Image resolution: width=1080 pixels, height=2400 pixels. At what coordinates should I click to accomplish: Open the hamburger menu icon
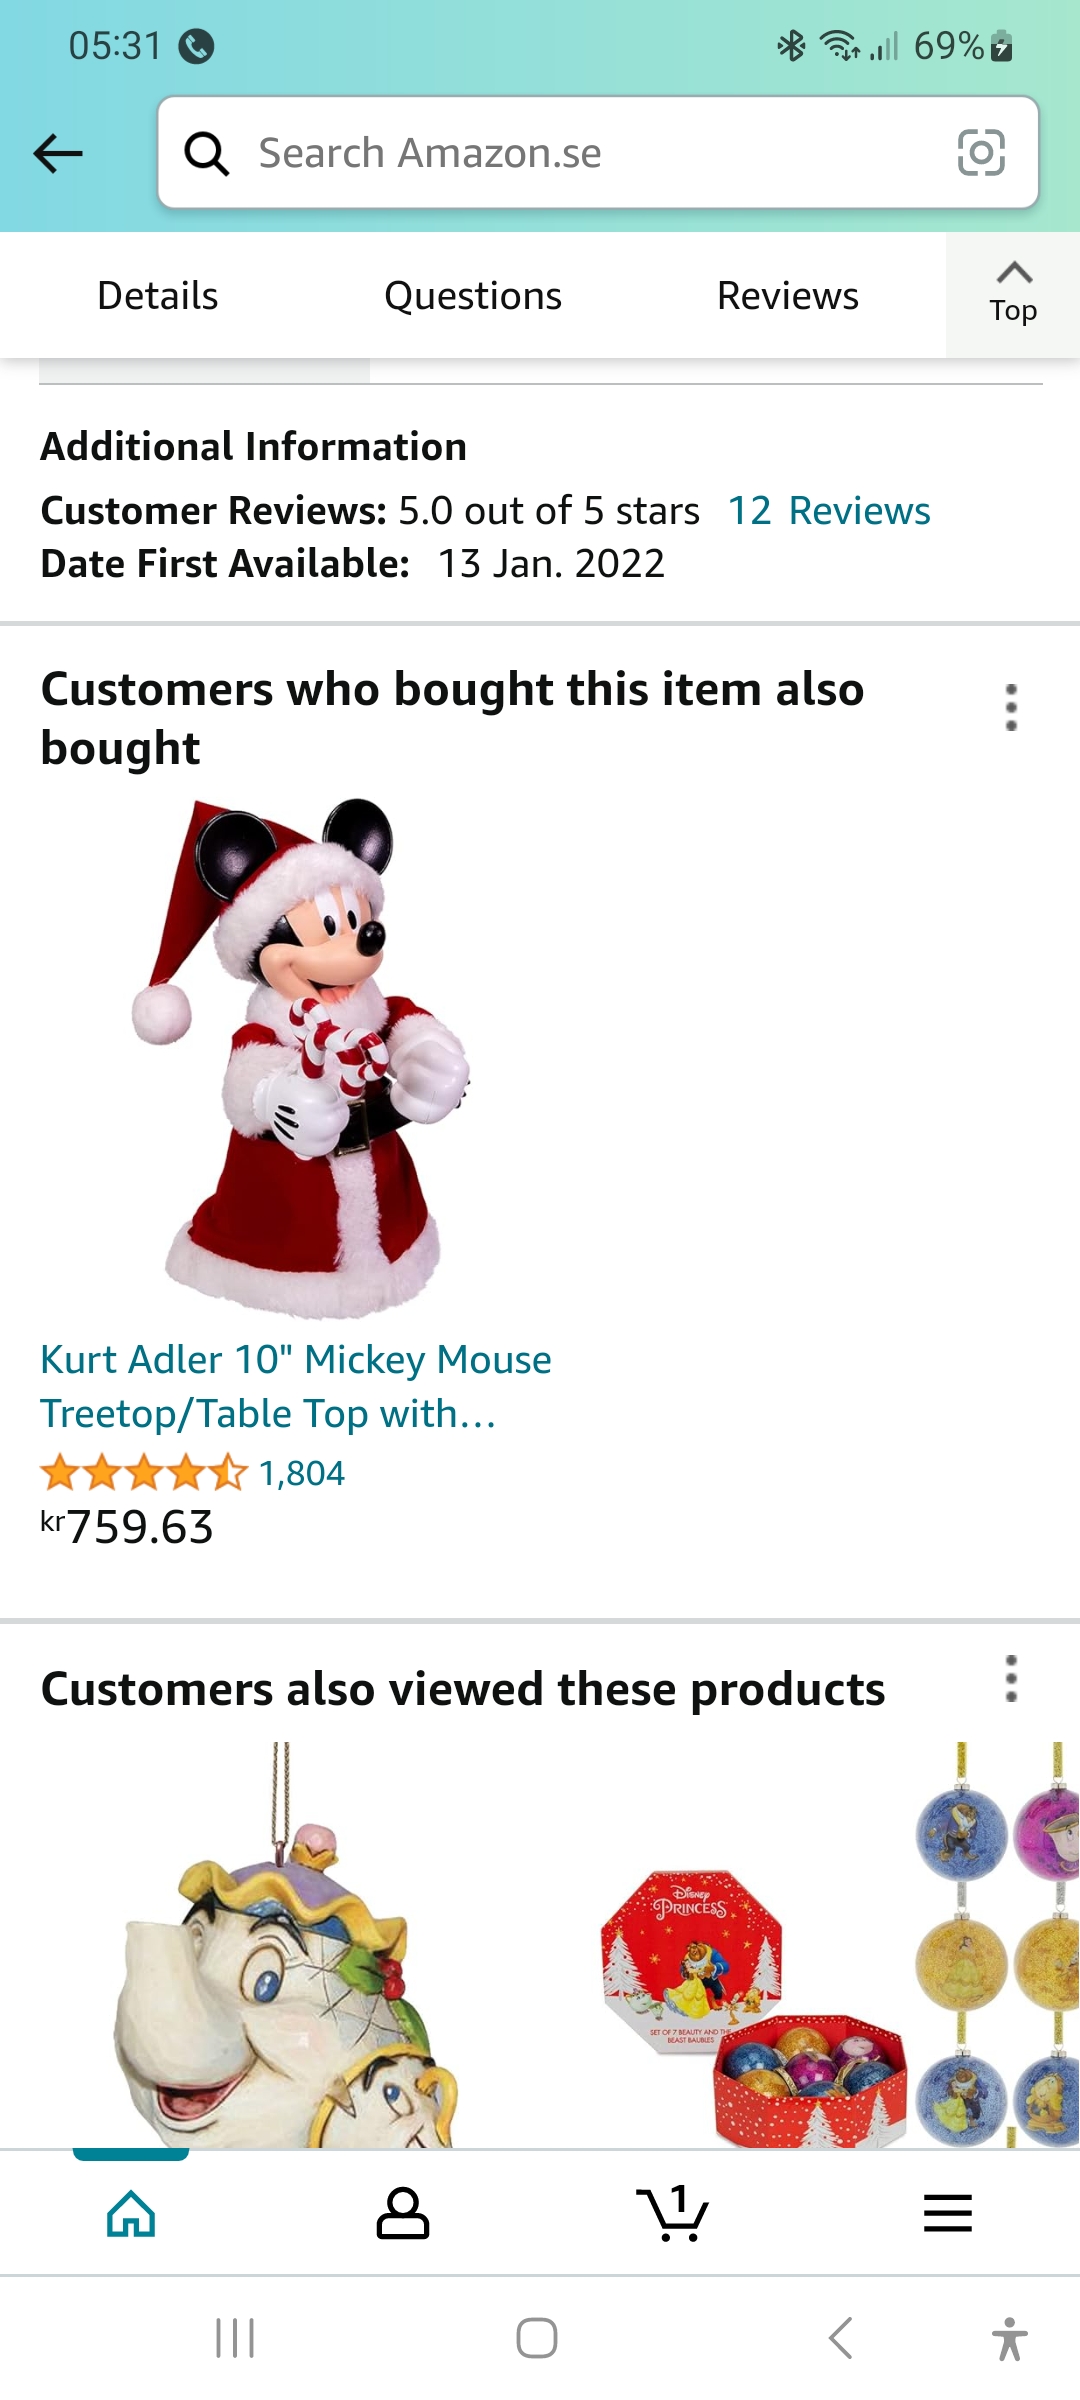(x=947, y=2213)
